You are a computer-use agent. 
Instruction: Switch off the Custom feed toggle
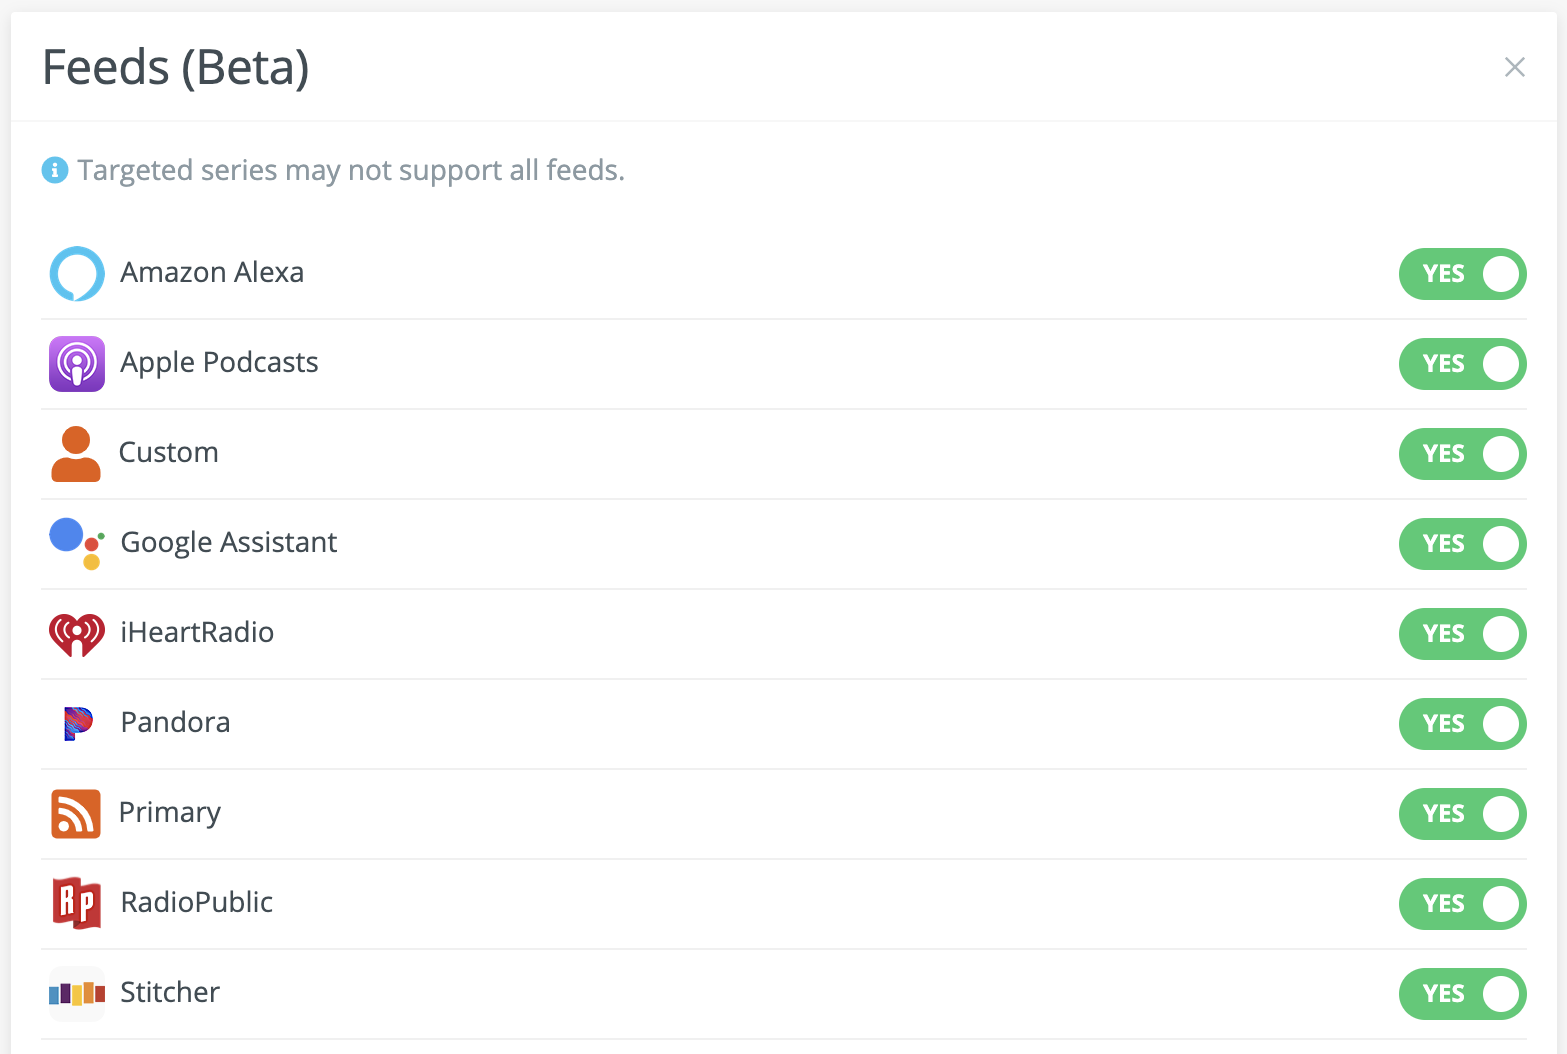[x=1462, y=454]
